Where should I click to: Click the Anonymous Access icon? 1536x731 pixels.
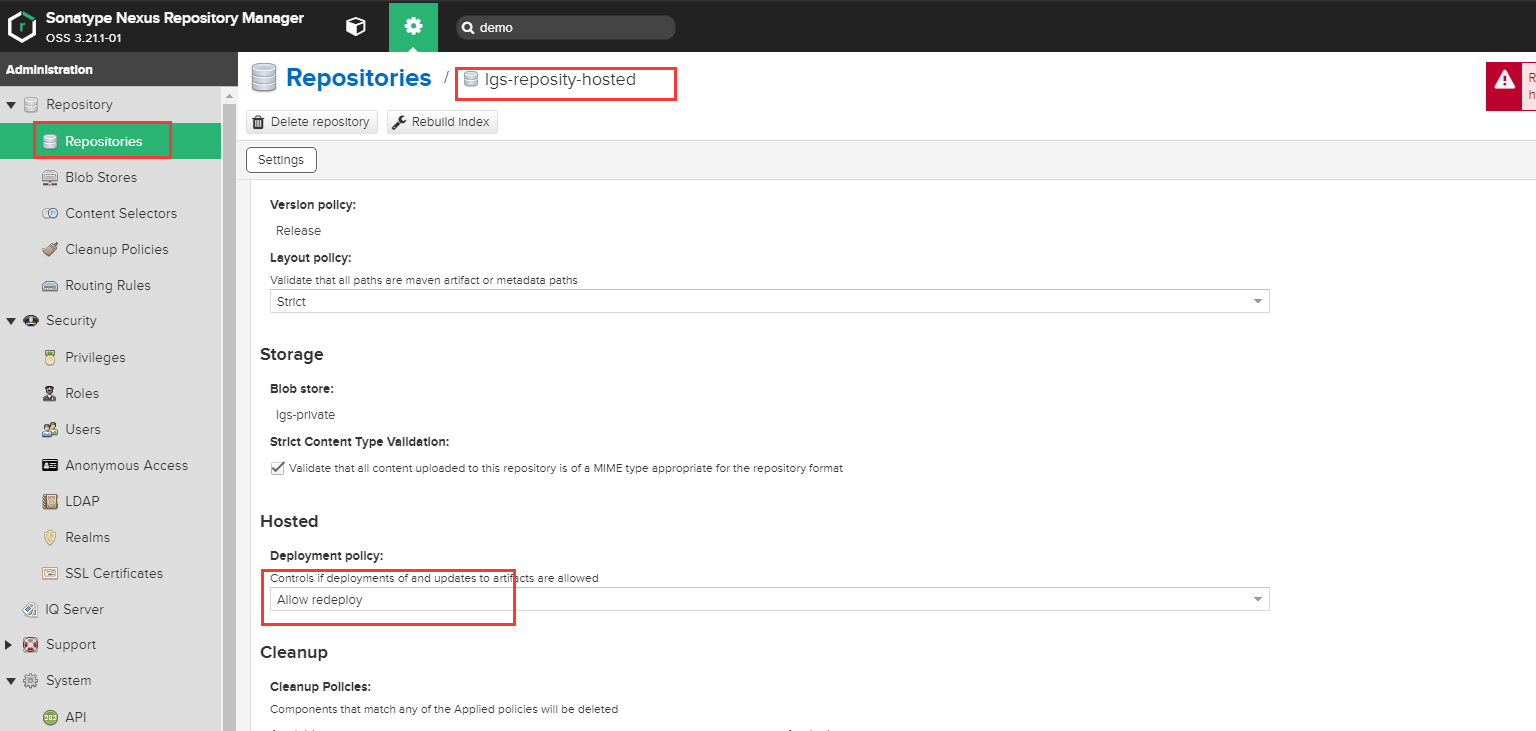[50, 465]
